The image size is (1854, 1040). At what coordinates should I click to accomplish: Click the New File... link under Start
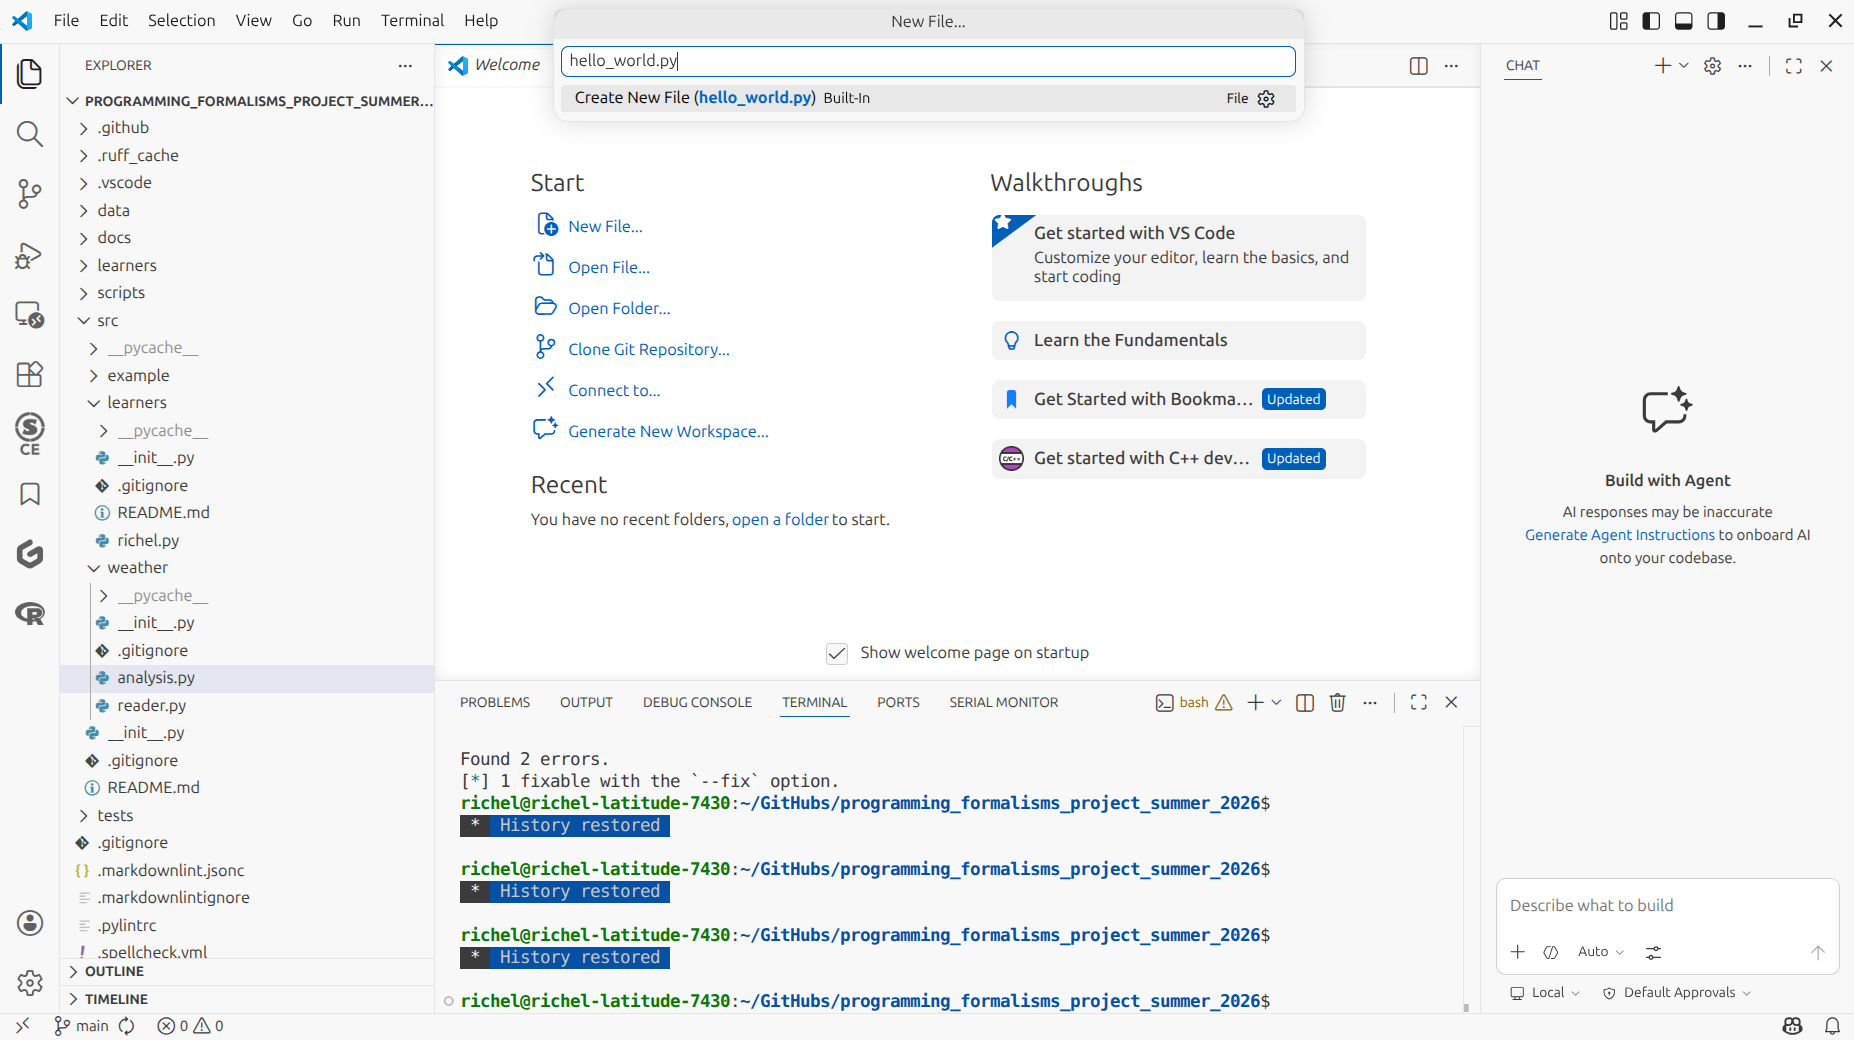coord(605,227)
